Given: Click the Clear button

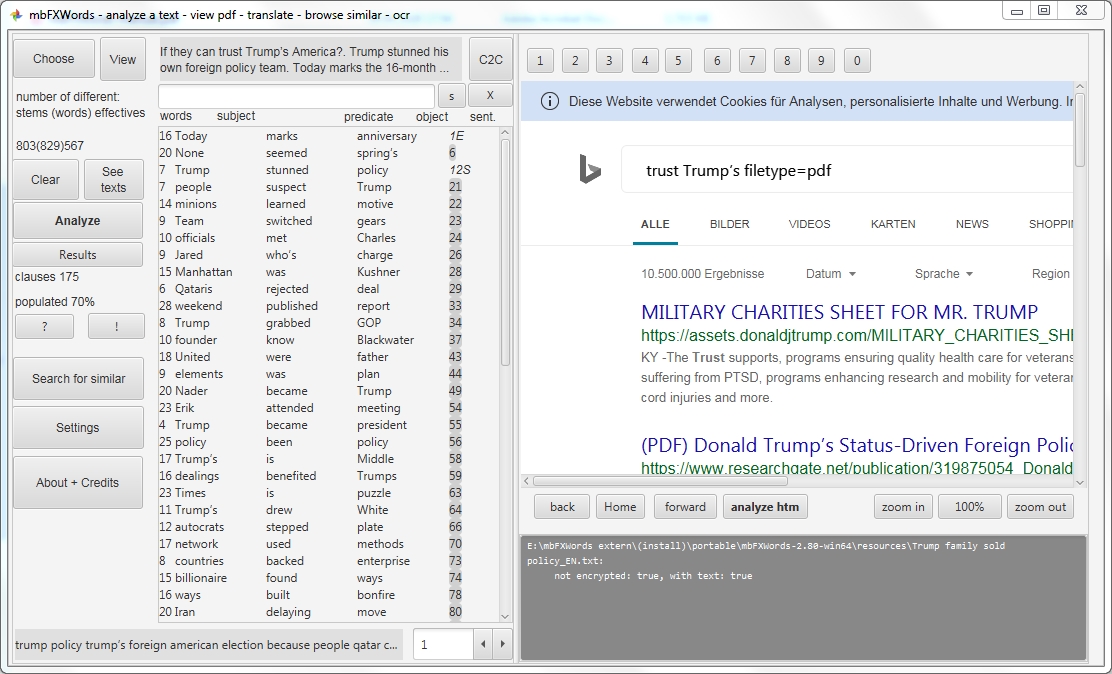Looking at the screenshot, I should click(45, 179).
